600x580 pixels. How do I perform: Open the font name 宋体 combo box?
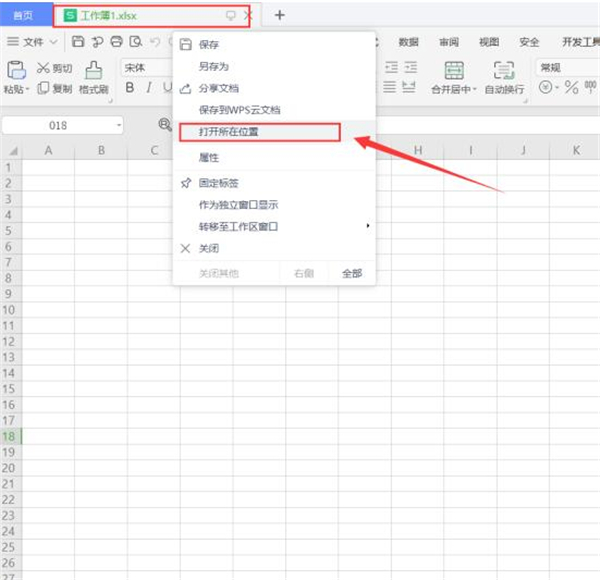147,68
